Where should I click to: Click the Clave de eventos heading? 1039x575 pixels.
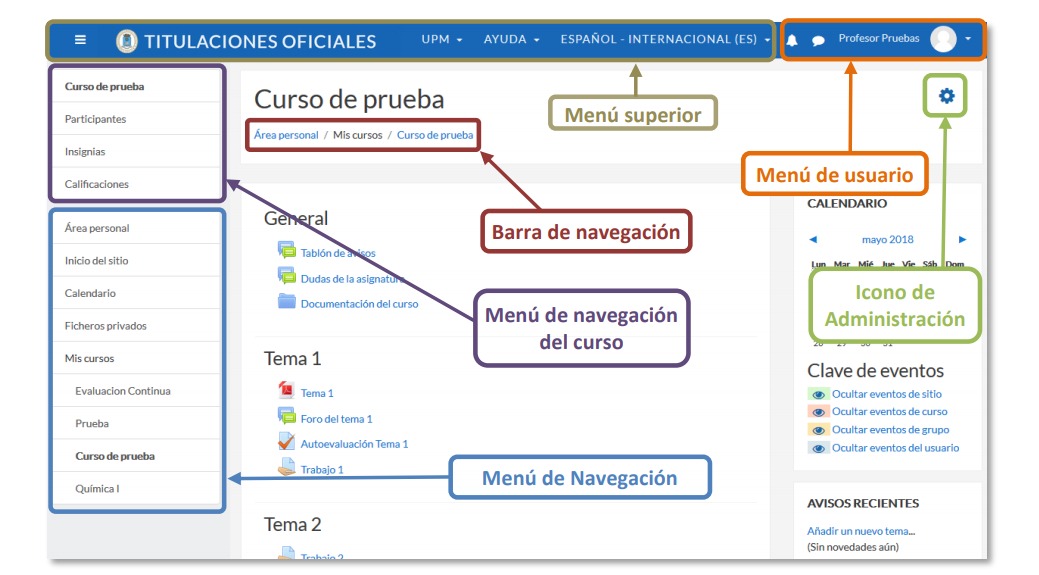(875, 371)
